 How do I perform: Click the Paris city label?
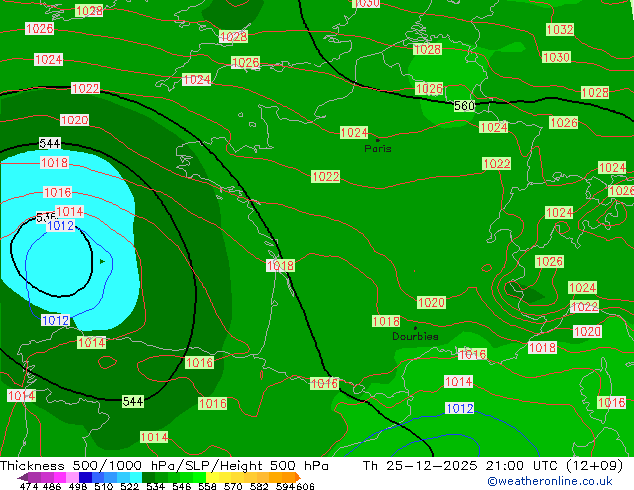378,149
